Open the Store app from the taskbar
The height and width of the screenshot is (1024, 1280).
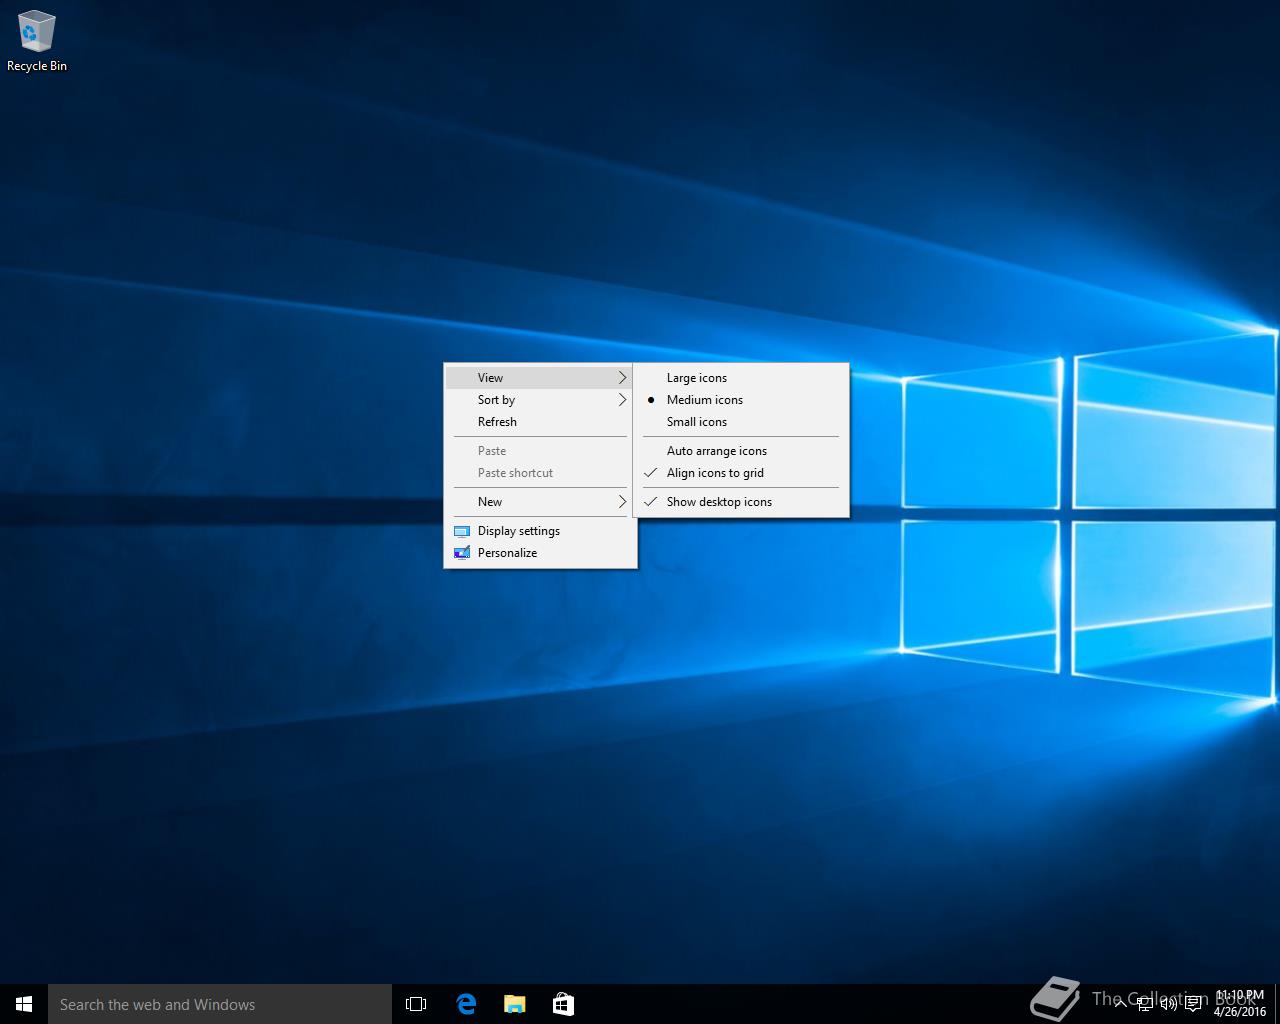pos(563,1004)
